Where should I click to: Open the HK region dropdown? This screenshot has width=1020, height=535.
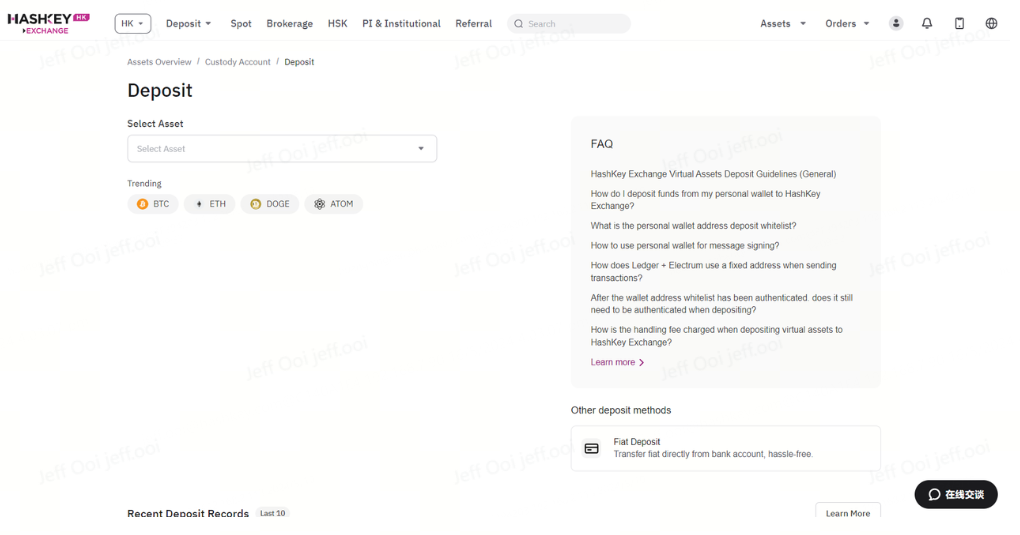[133, 23]
